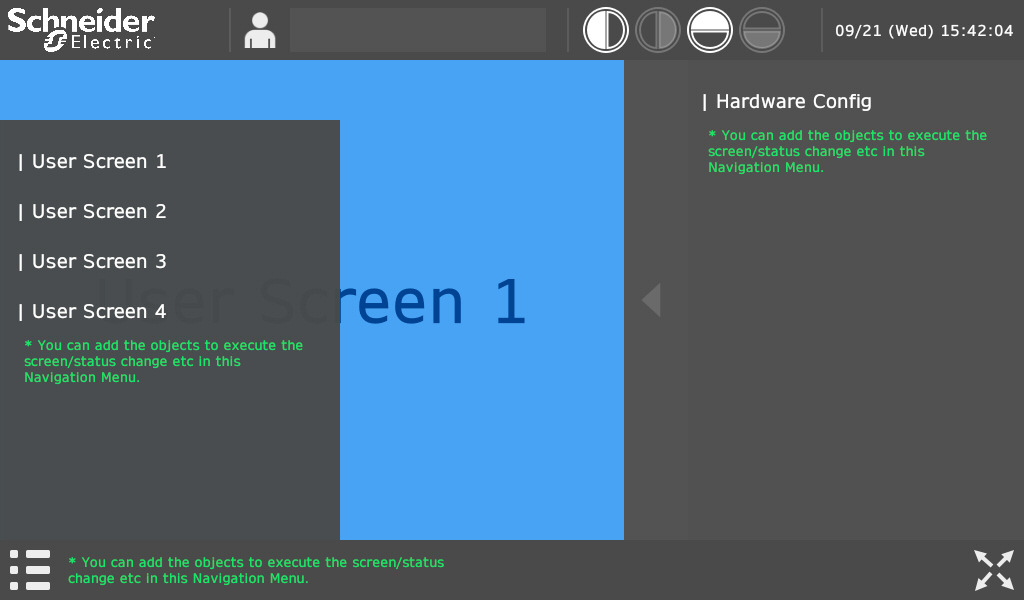Toggle the left-half filled circle icon
This screenshot has height=600, width=1024.
(605, 30)
